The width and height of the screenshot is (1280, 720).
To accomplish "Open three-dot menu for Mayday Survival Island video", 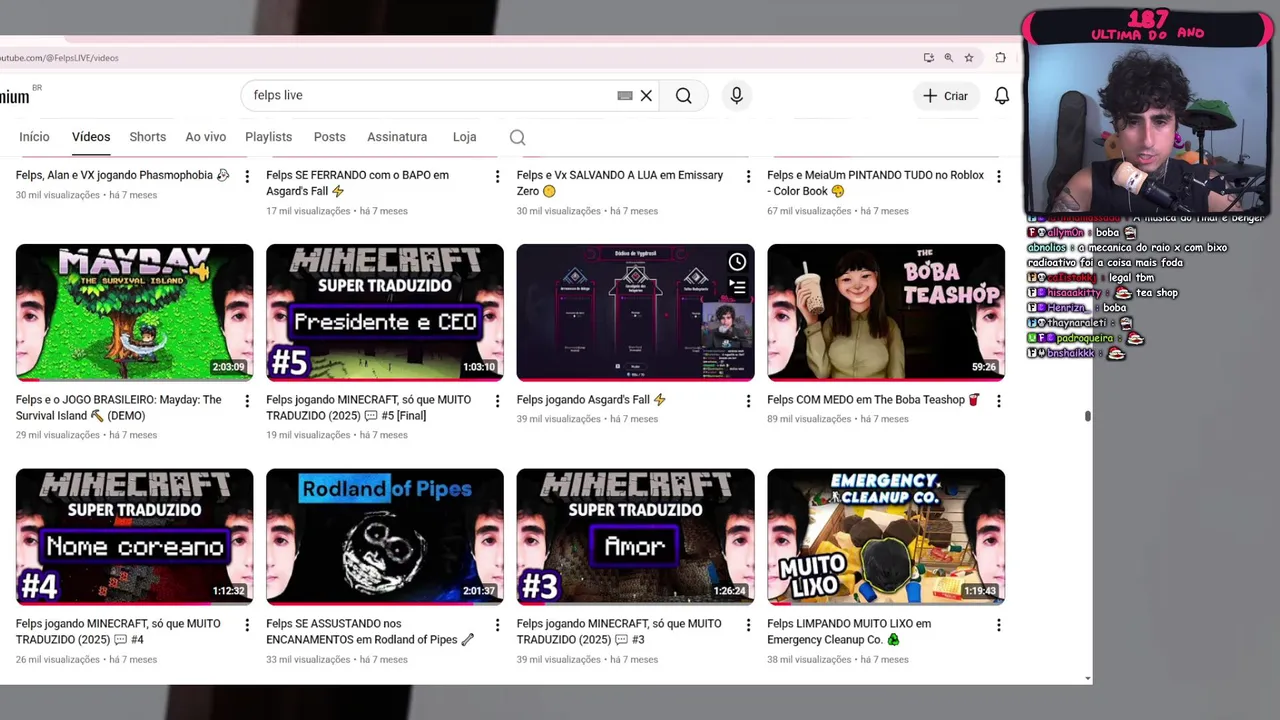I will (x=247, y=401).
